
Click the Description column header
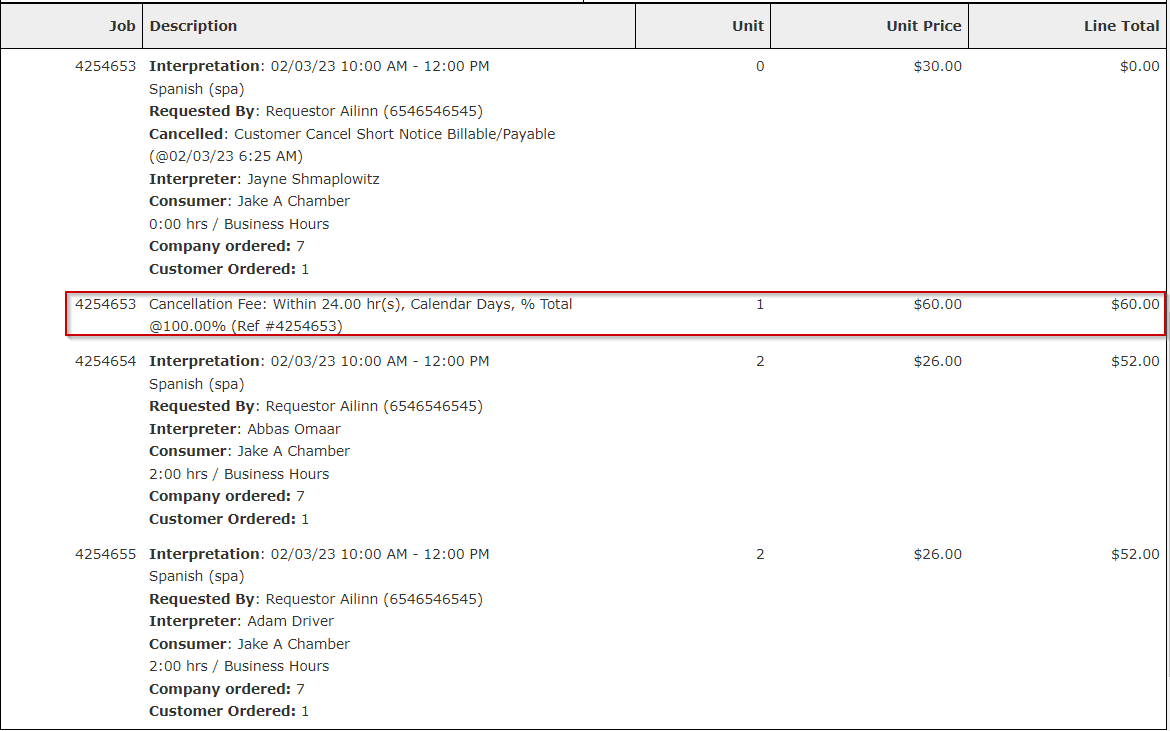pyautogui.click(x=193, y=26)
